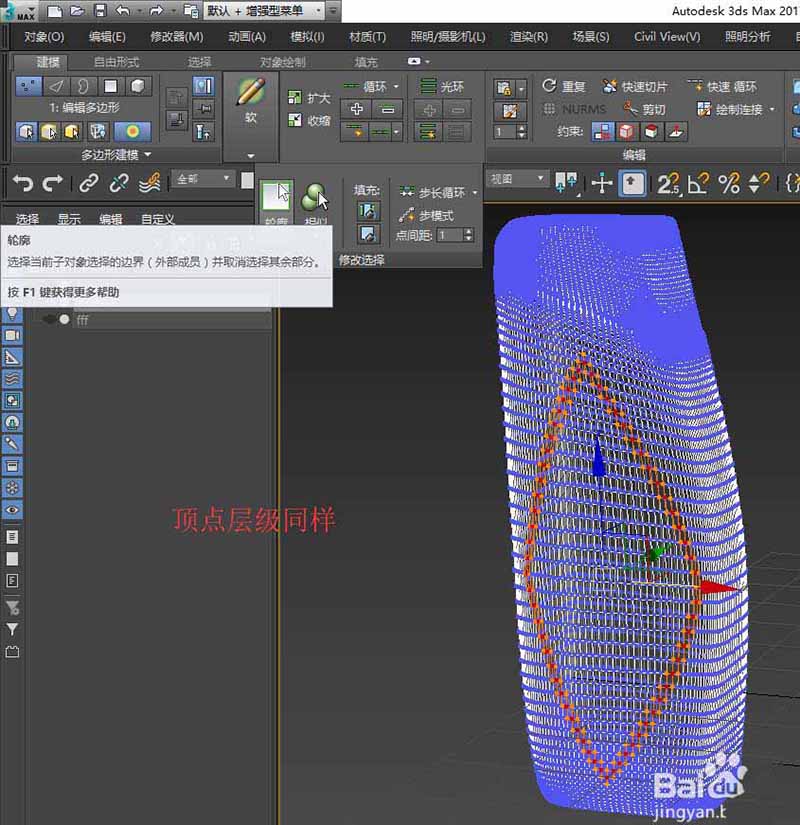Select the Vertex sub-object level icon
This screenshot has height=825, width=800.
click(x=27, y=87)
